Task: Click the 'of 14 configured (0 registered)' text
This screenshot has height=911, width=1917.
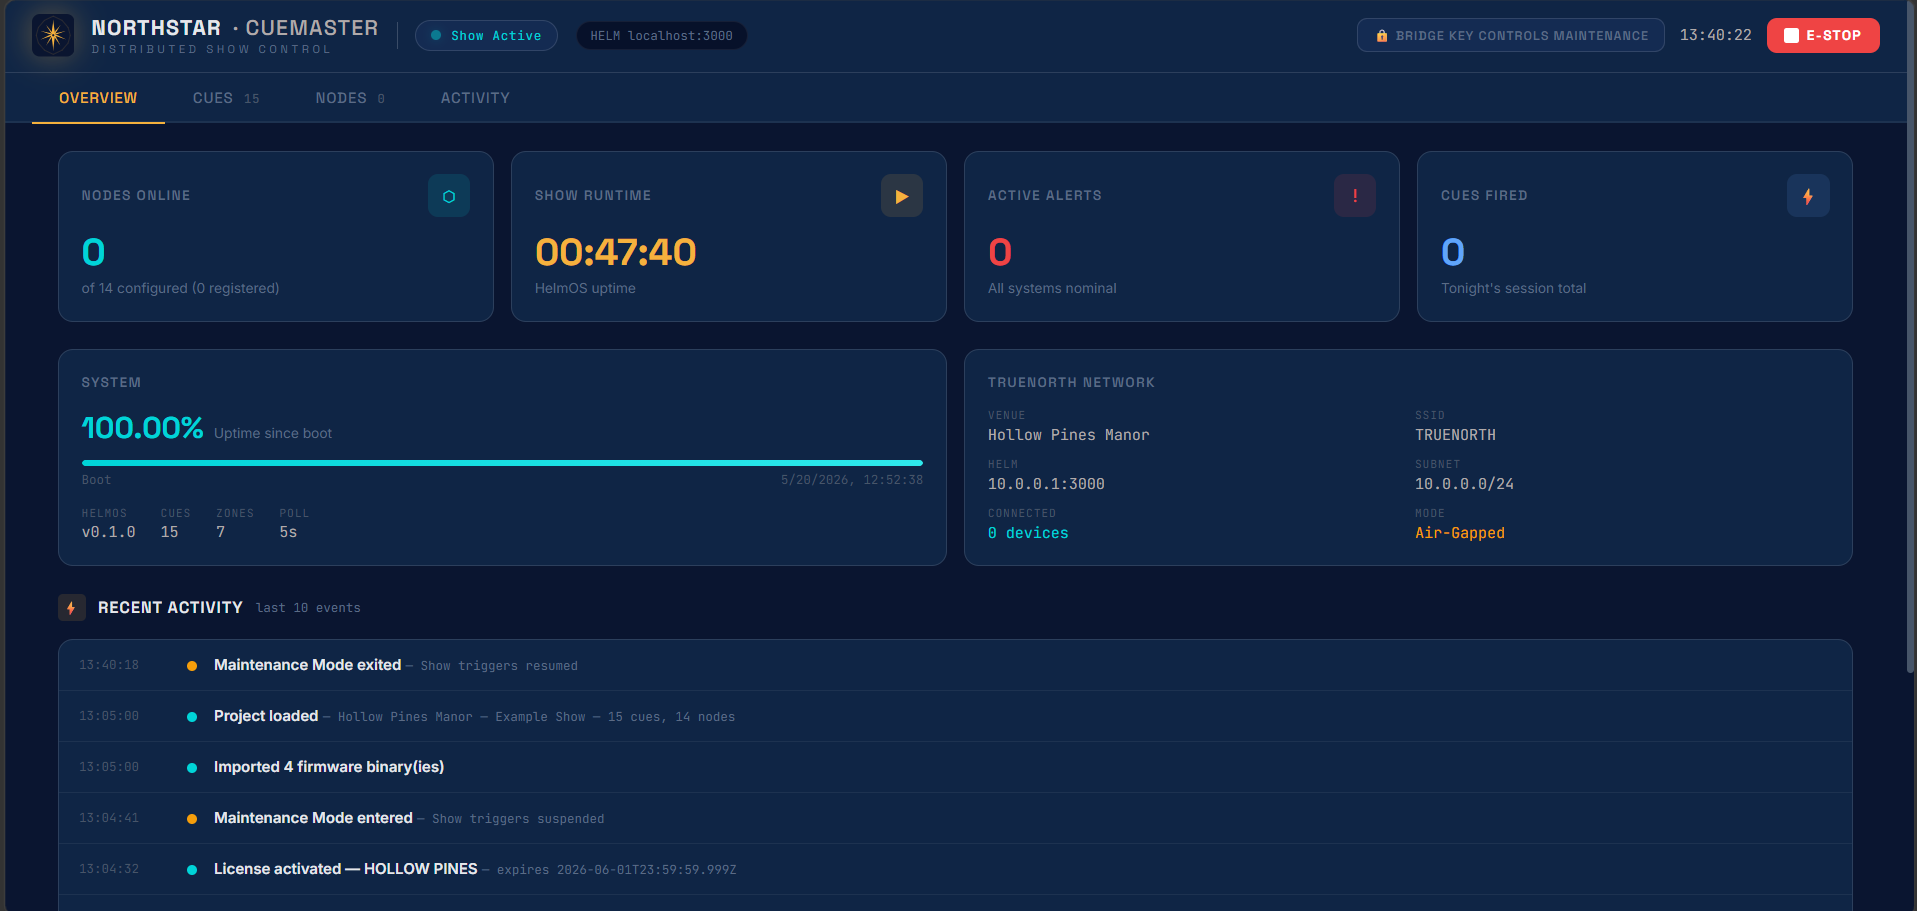Action: pos(180,288)
